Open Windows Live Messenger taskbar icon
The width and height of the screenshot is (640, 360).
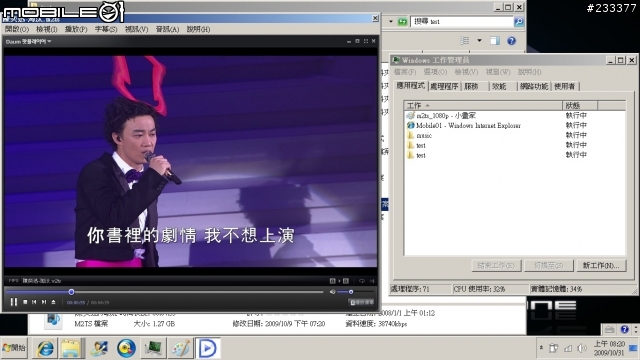[x=99, y=348]
